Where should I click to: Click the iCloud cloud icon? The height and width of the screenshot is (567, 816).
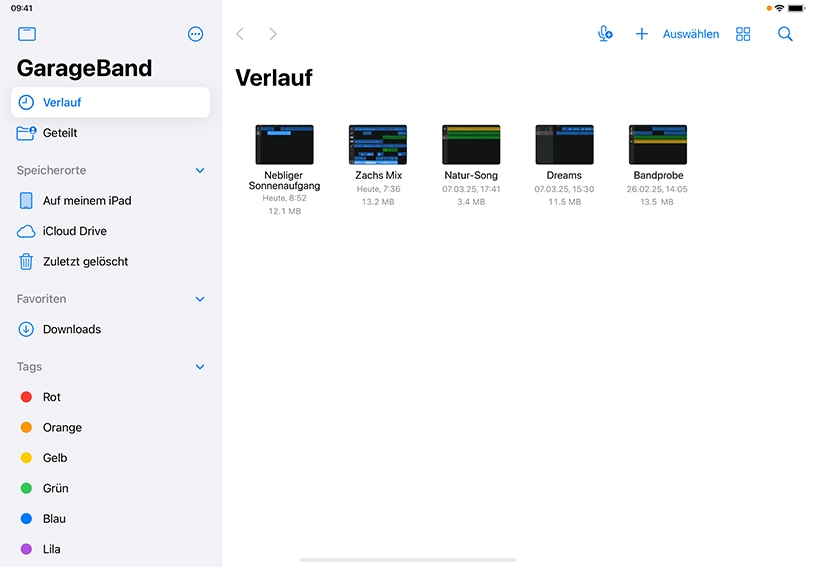click(26, 231)
